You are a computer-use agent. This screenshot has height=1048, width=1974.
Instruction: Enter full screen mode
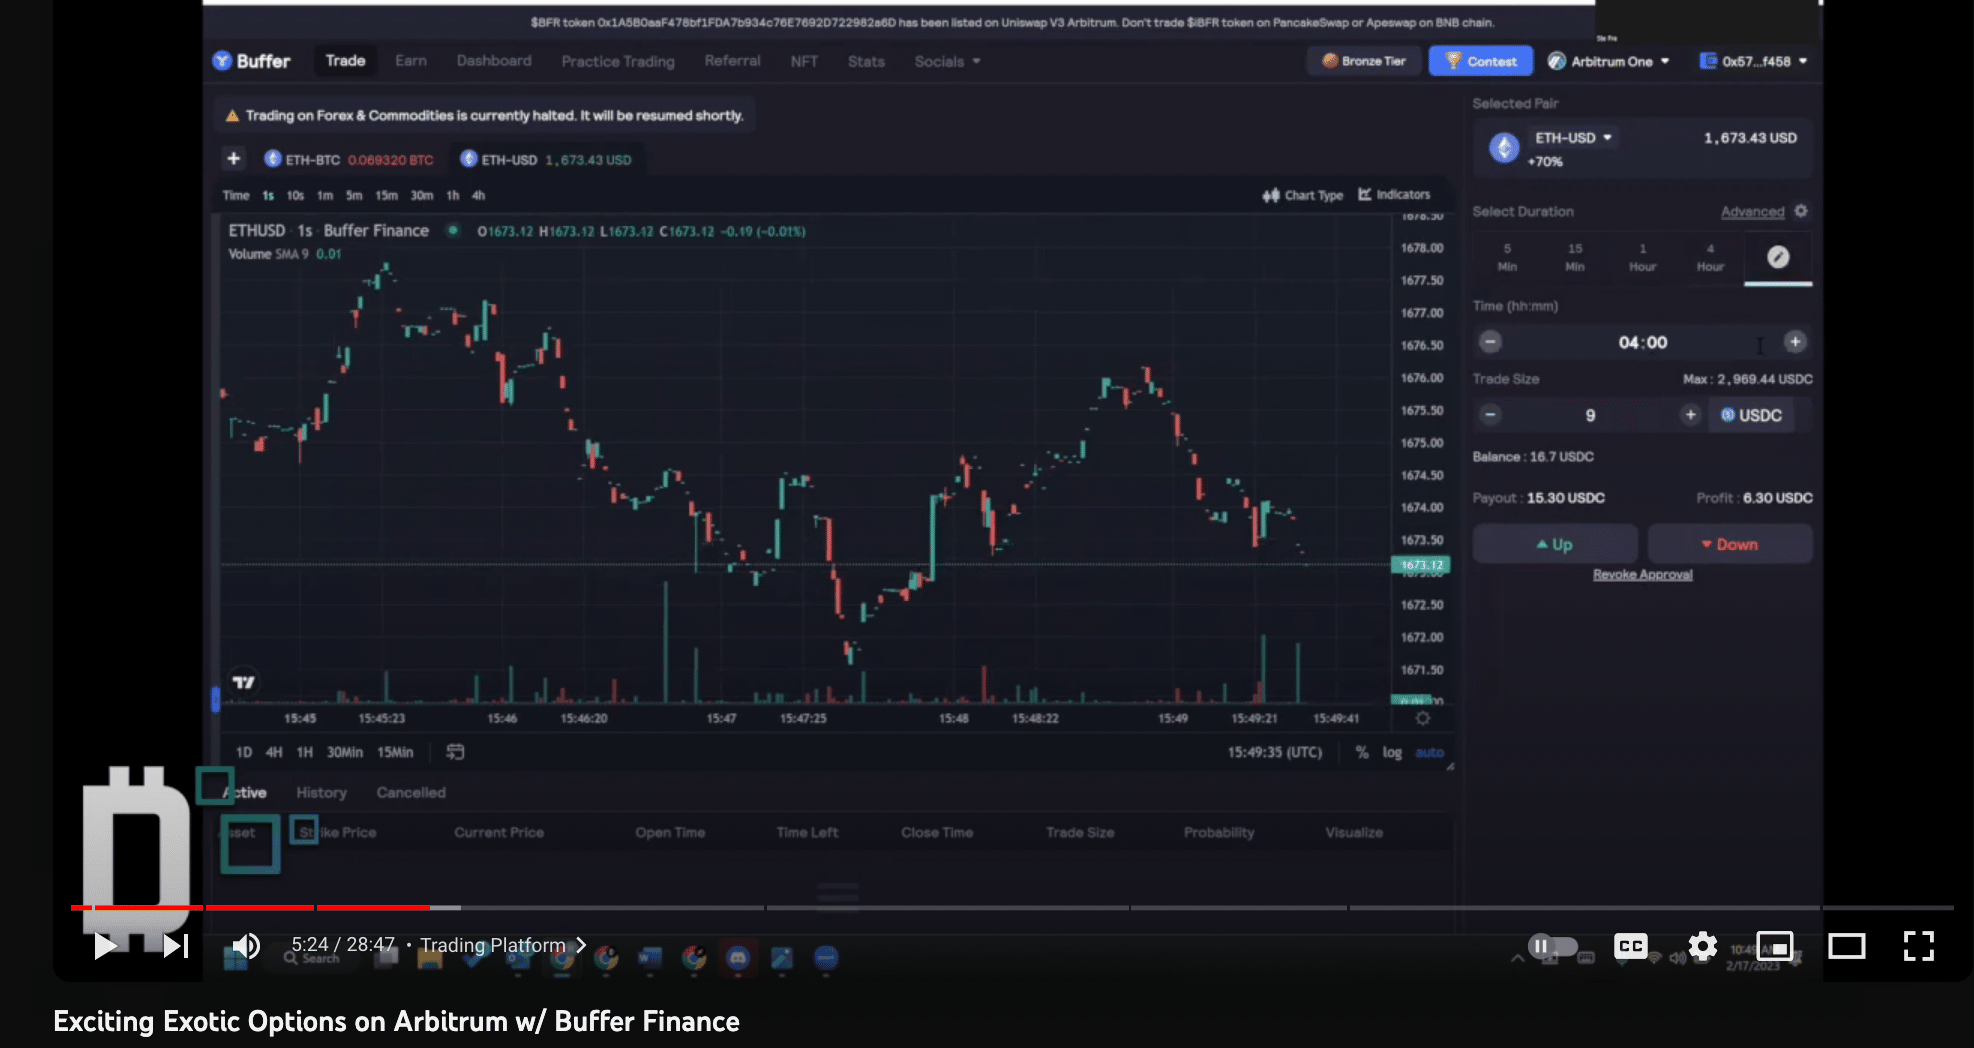click(1918, 945)
